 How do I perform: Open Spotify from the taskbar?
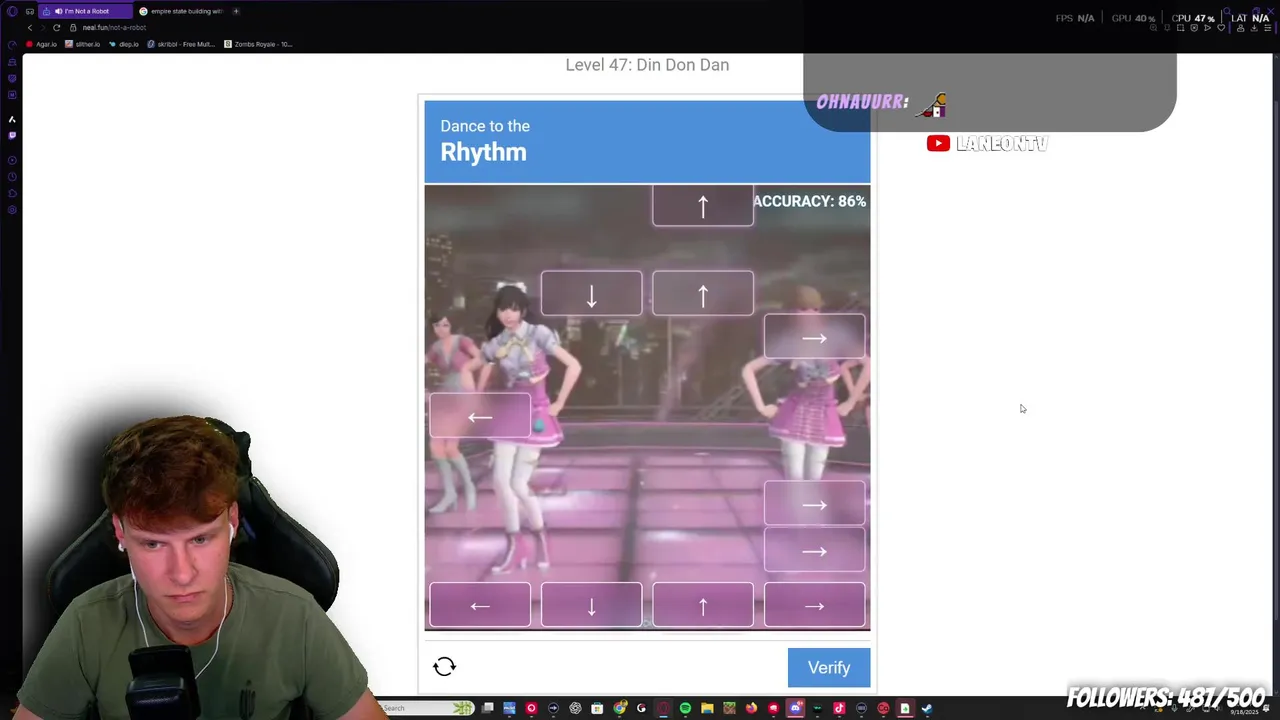685,708
